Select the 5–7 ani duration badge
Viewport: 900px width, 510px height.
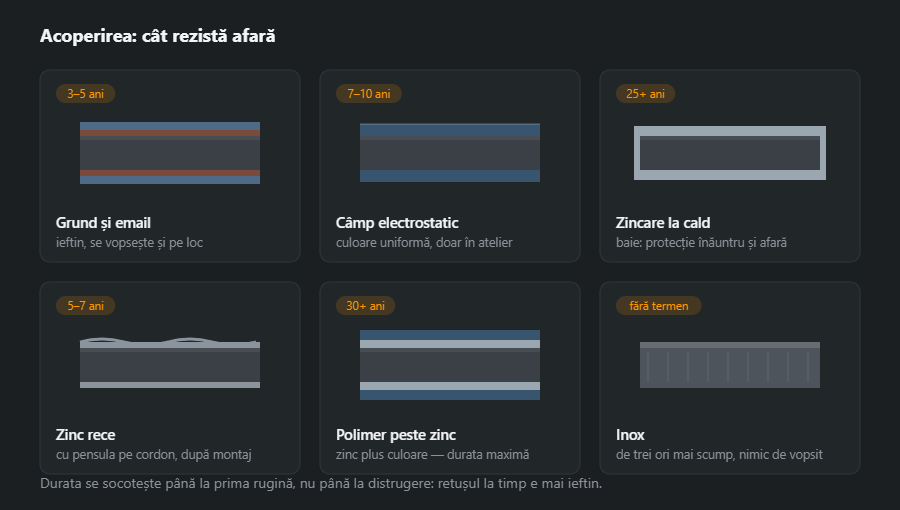coord(86,306)
